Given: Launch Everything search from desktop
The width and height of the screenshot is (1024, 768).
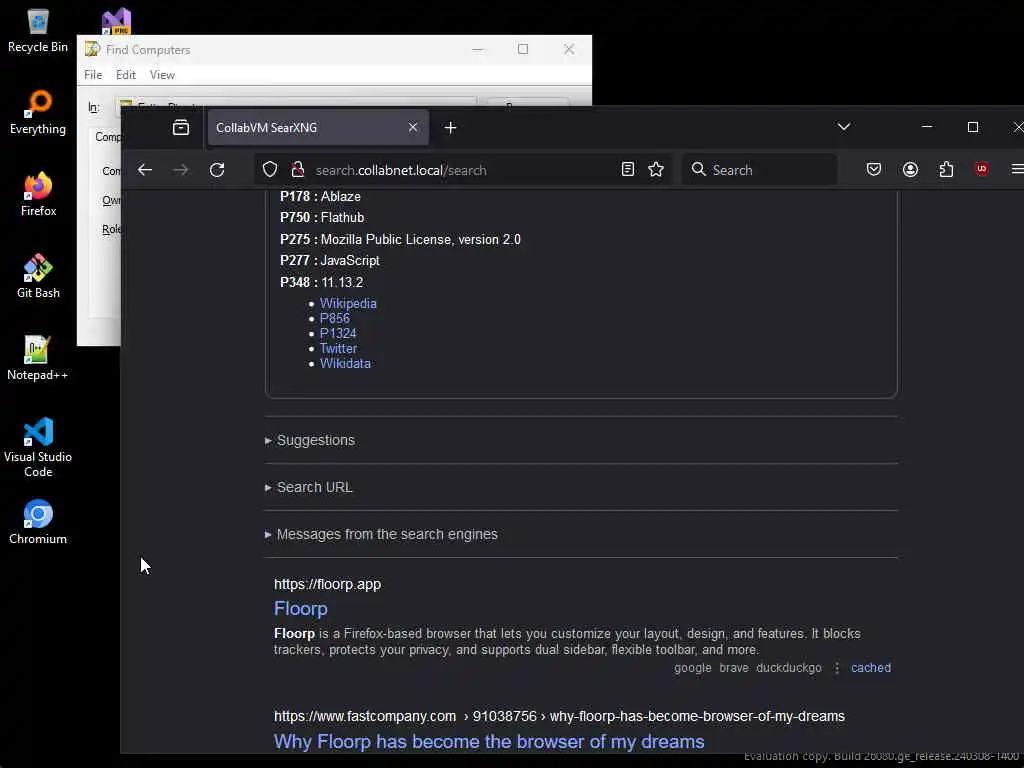Looking at the screenshot, I should (x=37, y=112).
